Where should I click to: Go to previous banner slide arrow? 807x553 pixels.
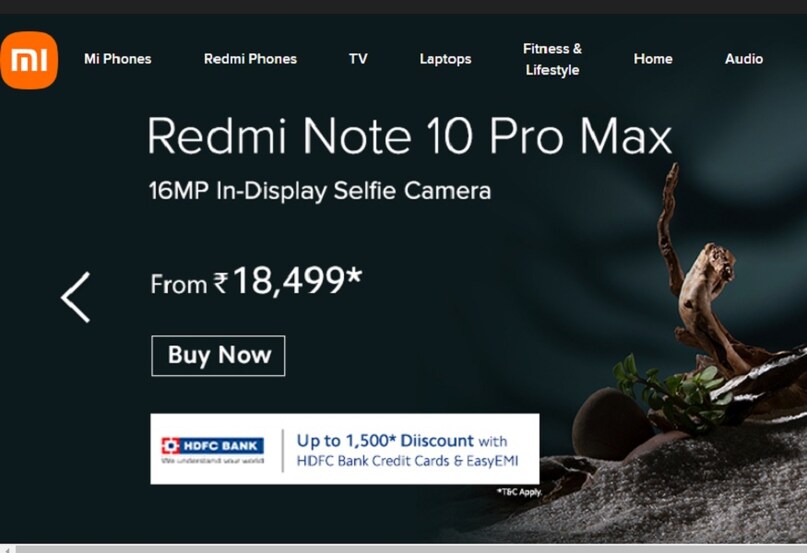coord(76,298)
